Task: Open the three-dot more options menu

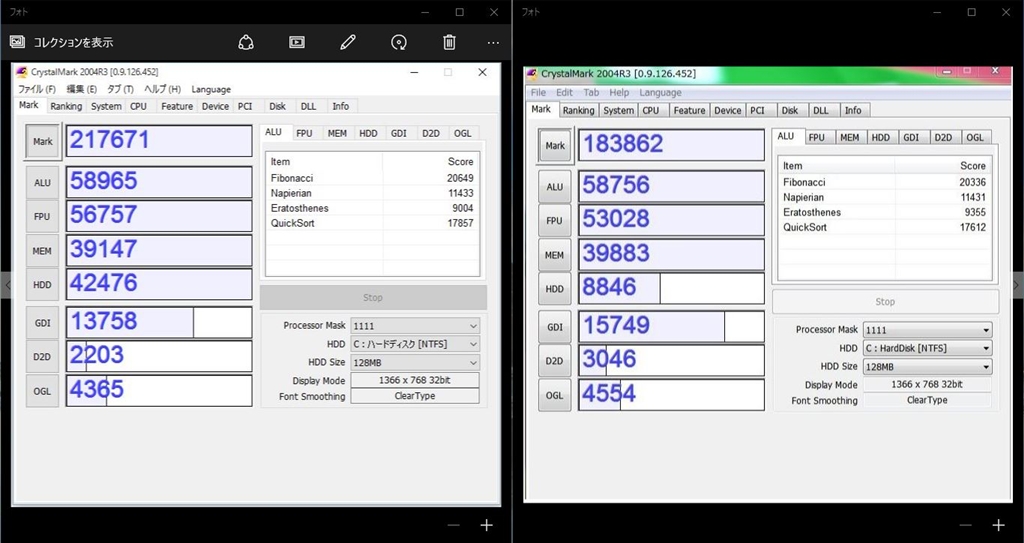Action: [493, 42]
